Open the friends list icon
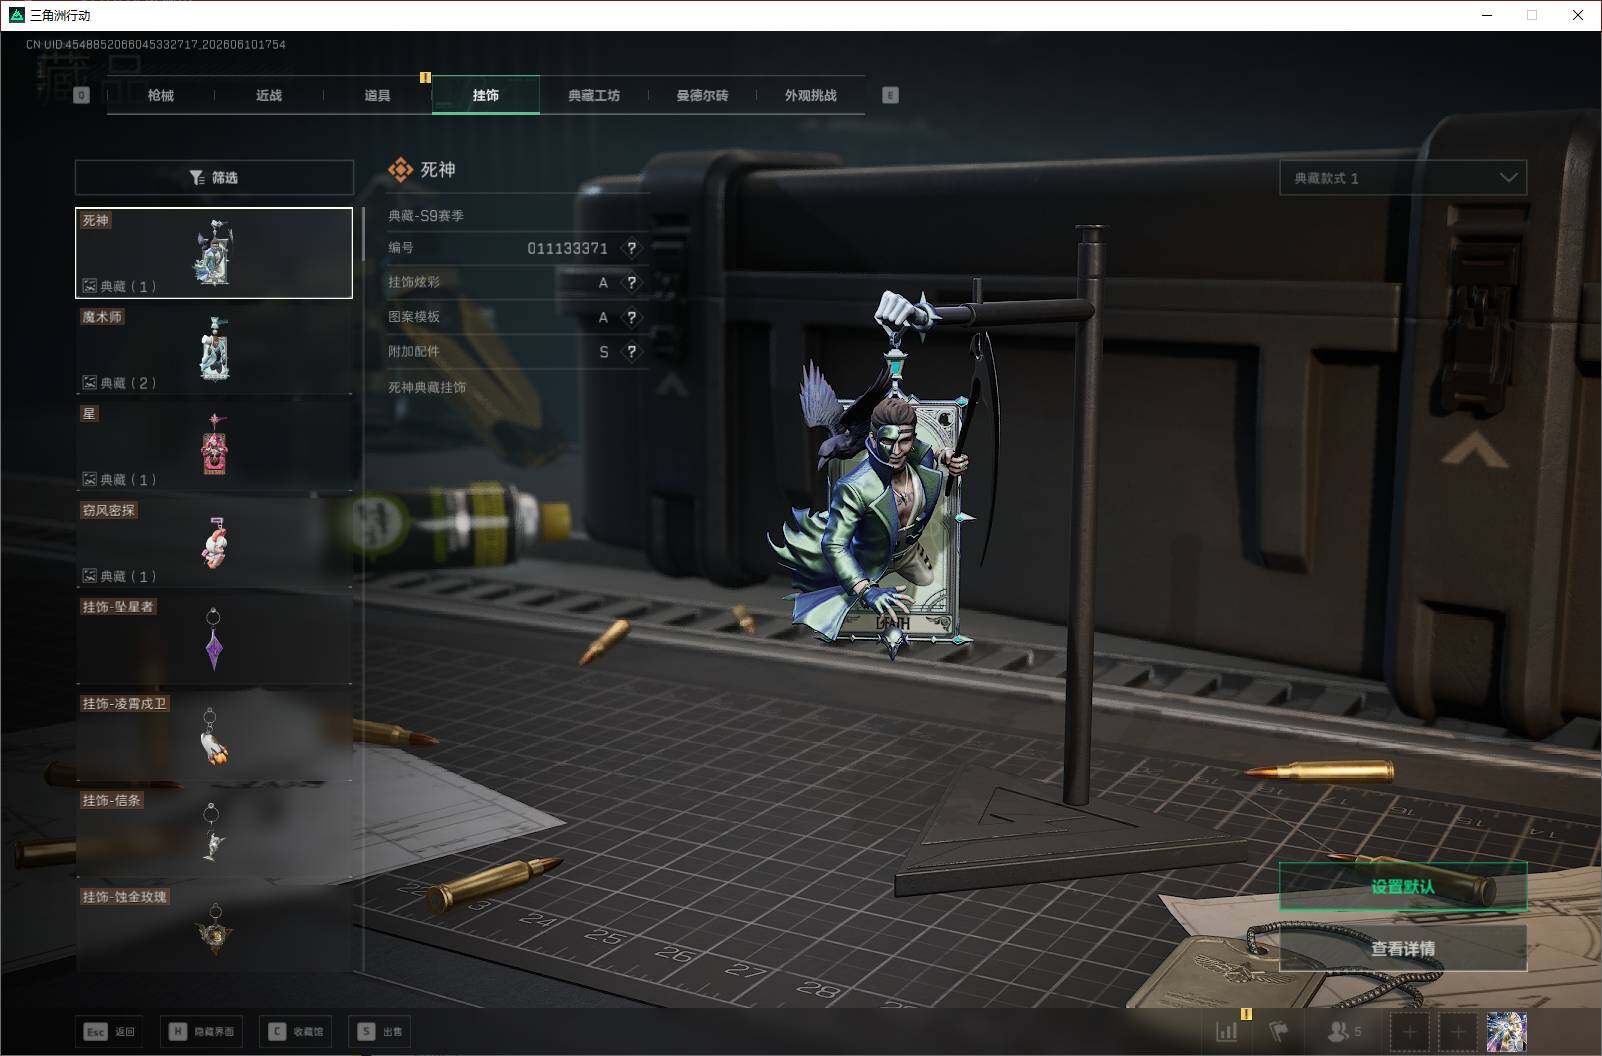Screen dimensions: 1602x1056 point(1344,1031)
